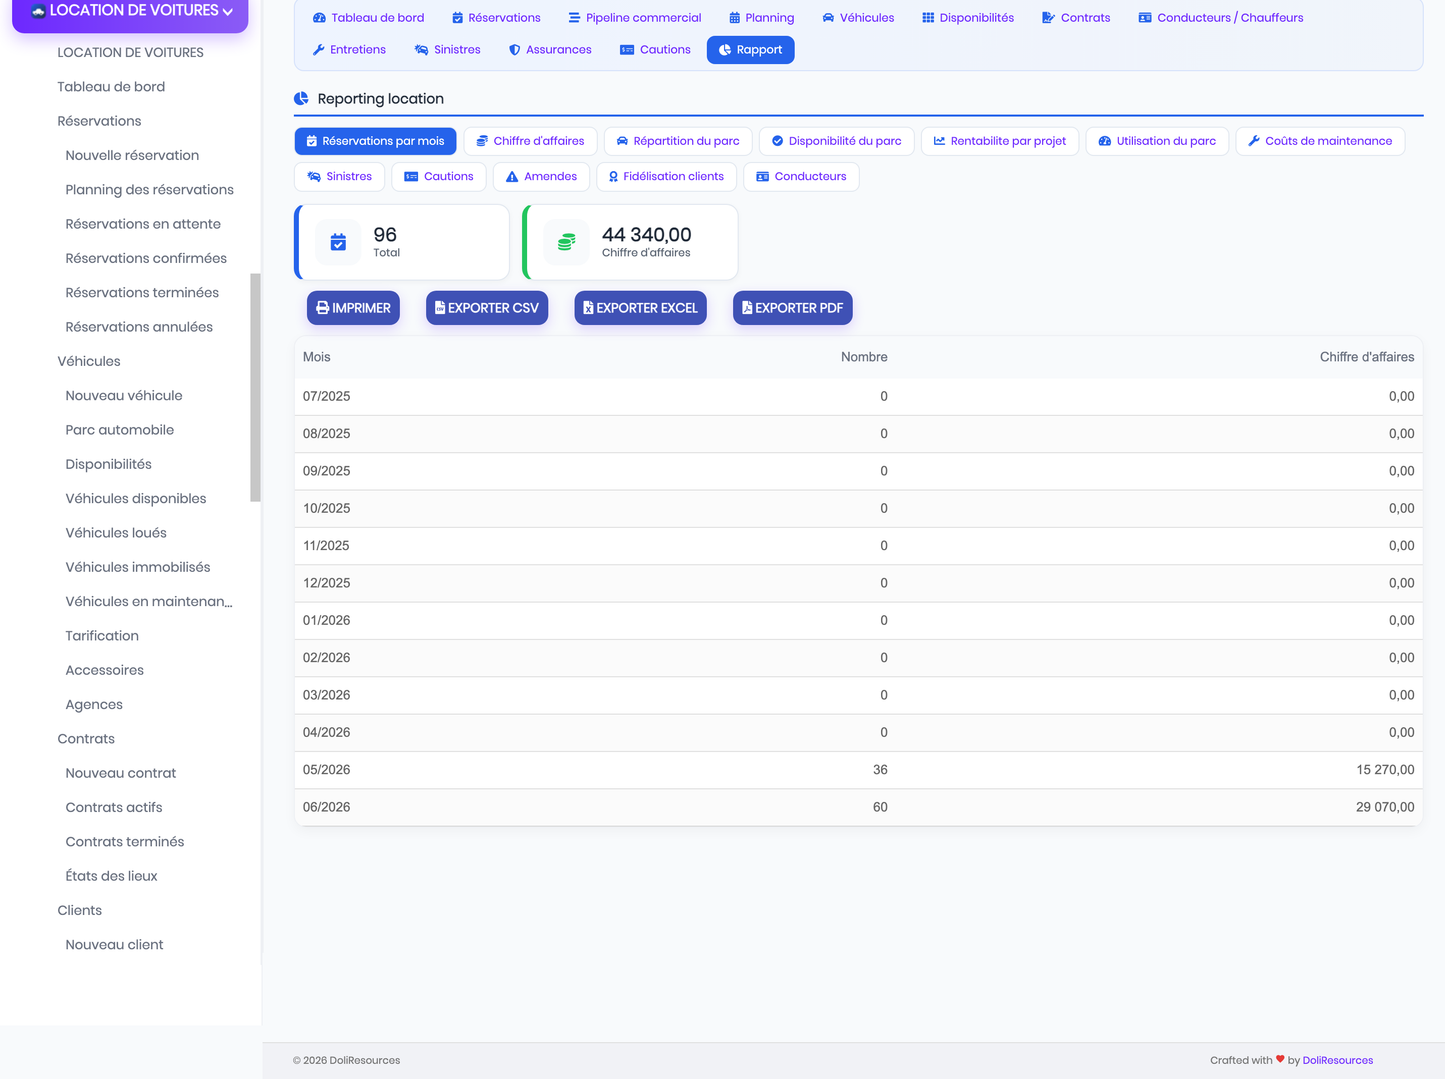
Task: Click the Chiffre d'affaires column header
Action: [1367, 357]
